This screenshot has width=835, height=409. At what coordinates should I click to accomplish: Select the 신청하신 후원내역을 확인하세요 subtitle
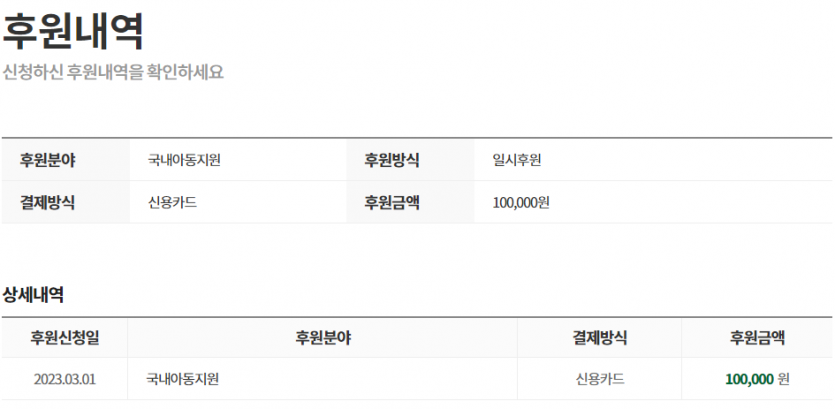(113, 72)
